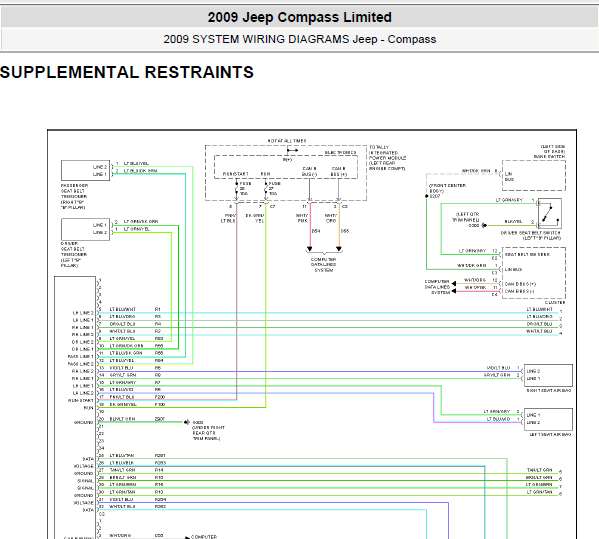Click the Fuse 20 10A symbol

[x=236, y=189]
